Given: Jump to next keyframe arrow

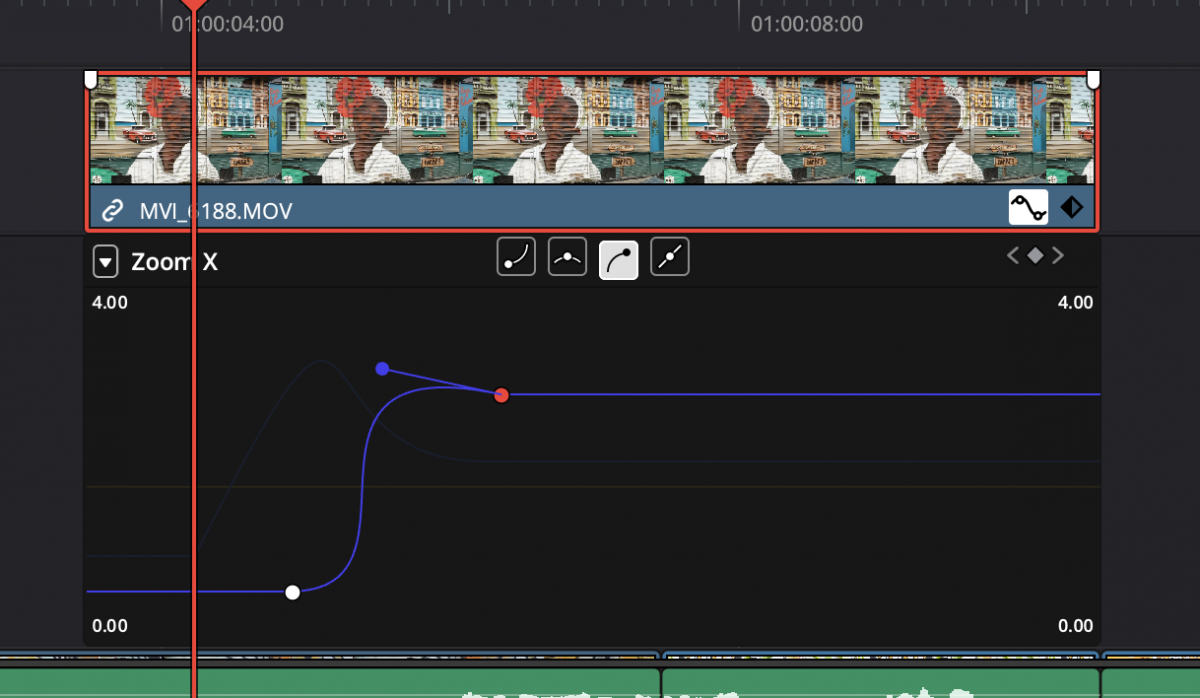Looking at the screenshot, I should coord(1058,256).
